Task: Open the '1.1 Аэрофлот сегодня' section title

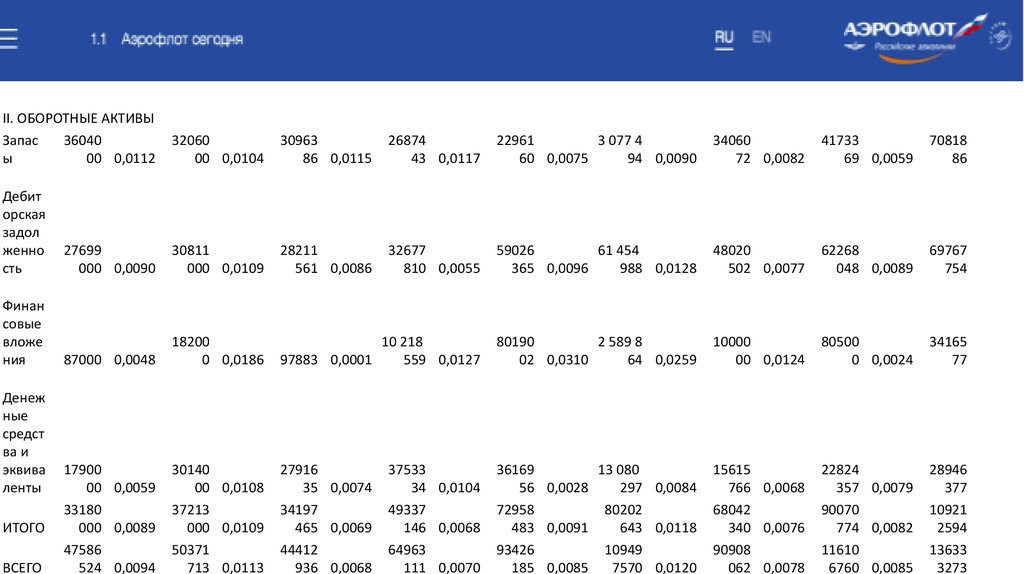Action: [x=166, y=39]
